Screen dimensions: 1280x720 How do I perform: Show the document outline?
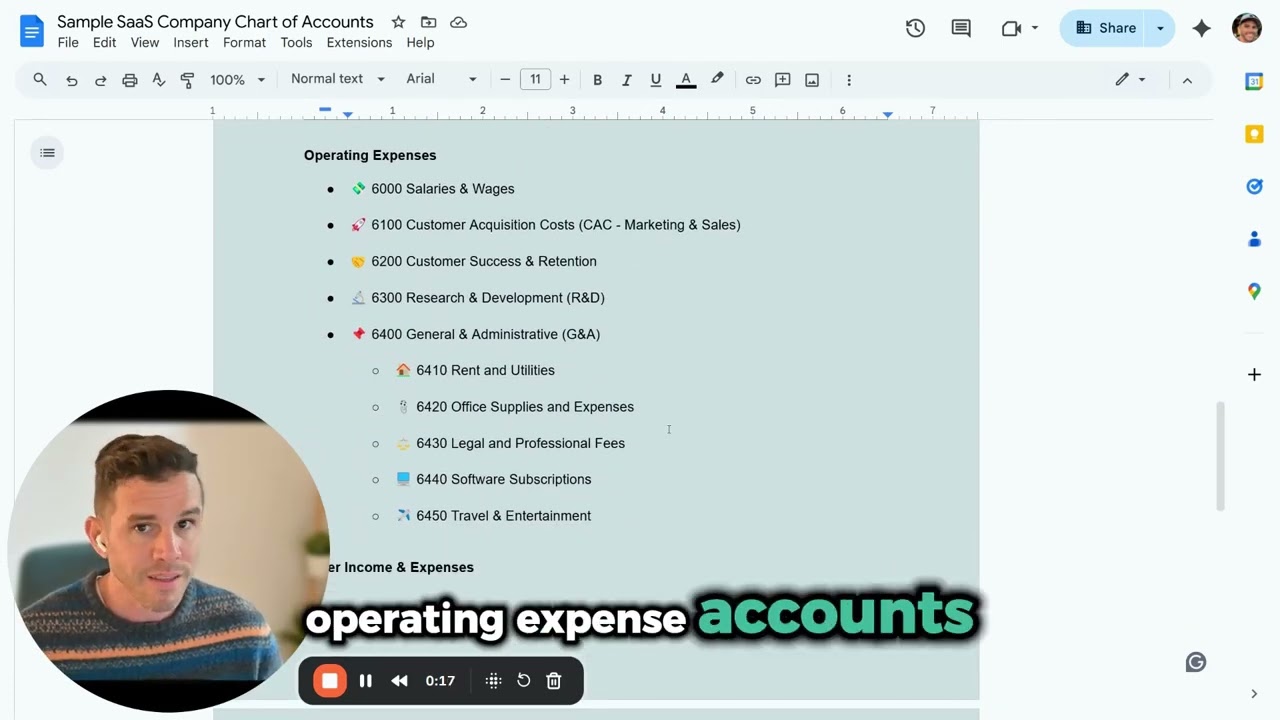point(47,153)
